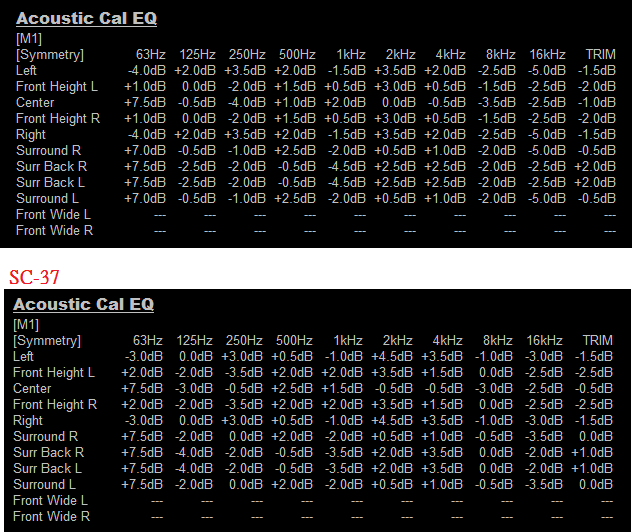Click '[Symmetry]' in the SC-37 table
This screenshot has width=632, height=532.
[x=47, y=341]
